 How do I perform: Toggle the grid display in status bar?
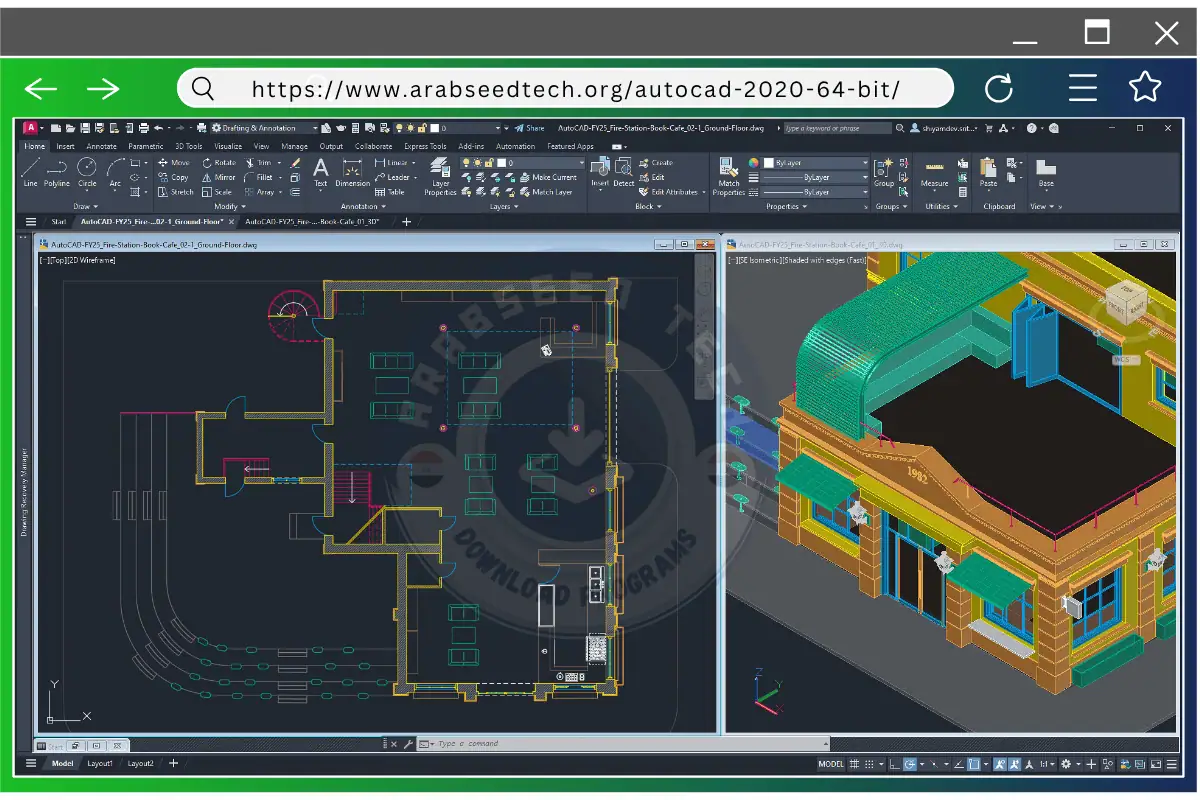pos(854,764)
